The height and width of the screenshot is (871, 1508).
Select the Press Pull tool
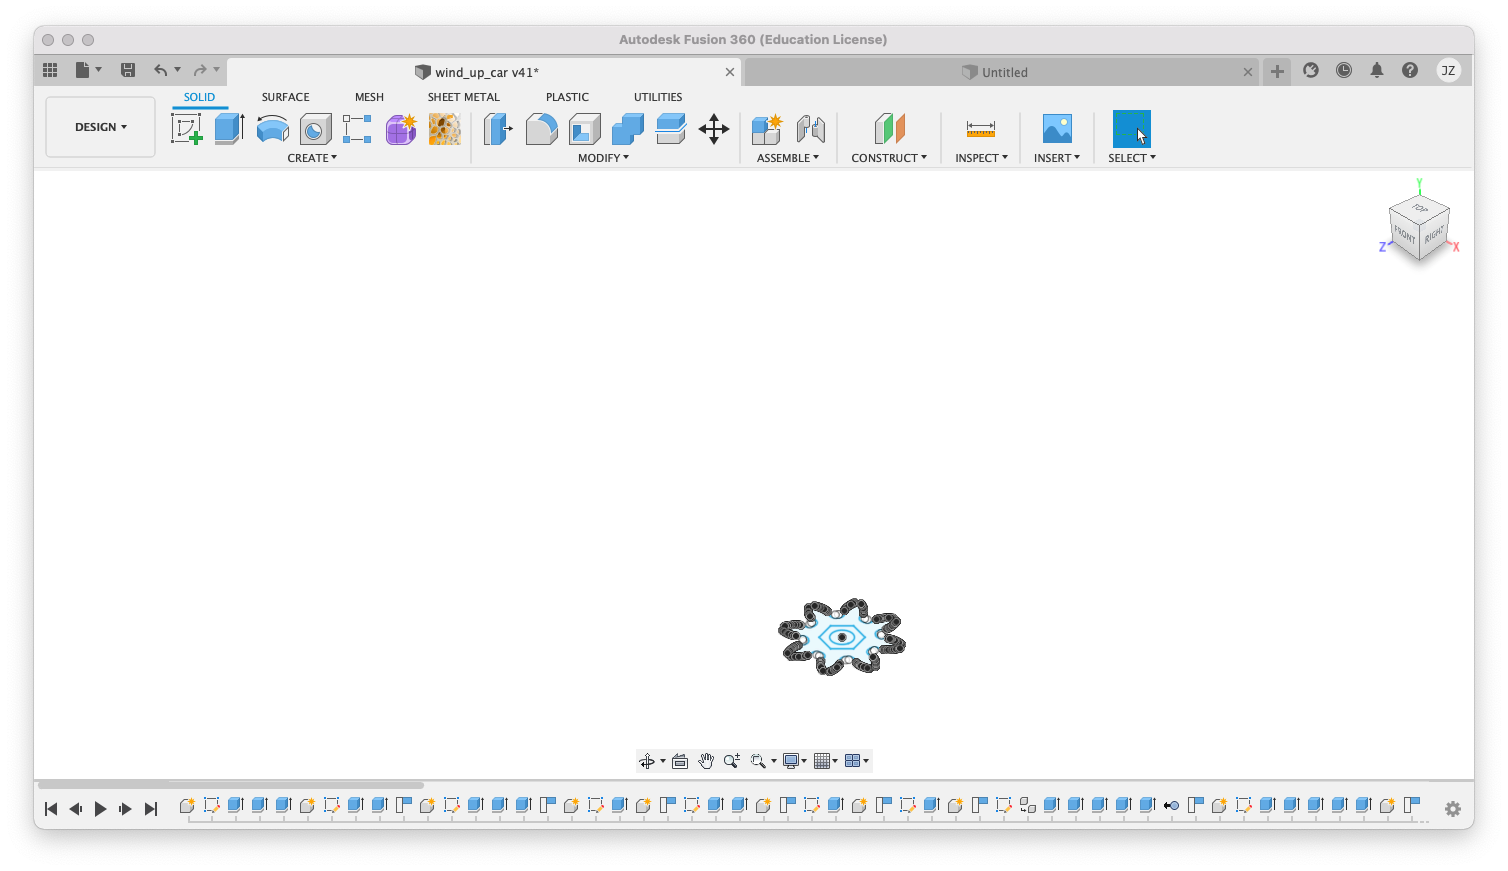click(498, 129)
